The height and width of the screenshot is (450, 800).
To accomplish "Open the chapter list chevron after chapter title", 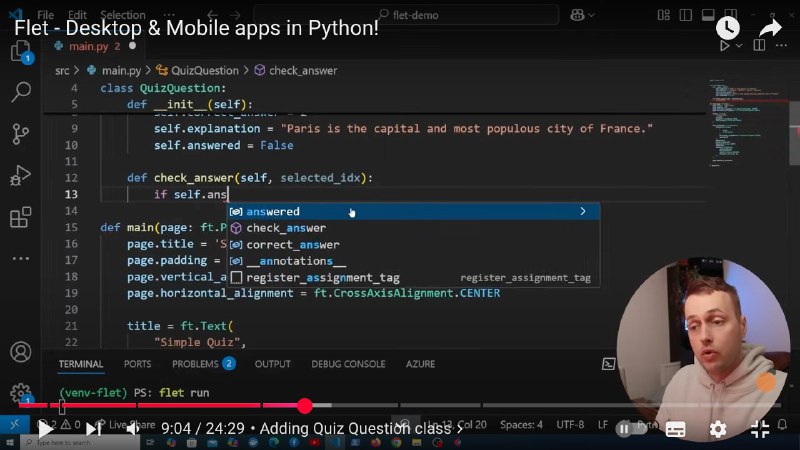I will pyautogui.click(x=459, y=429).
